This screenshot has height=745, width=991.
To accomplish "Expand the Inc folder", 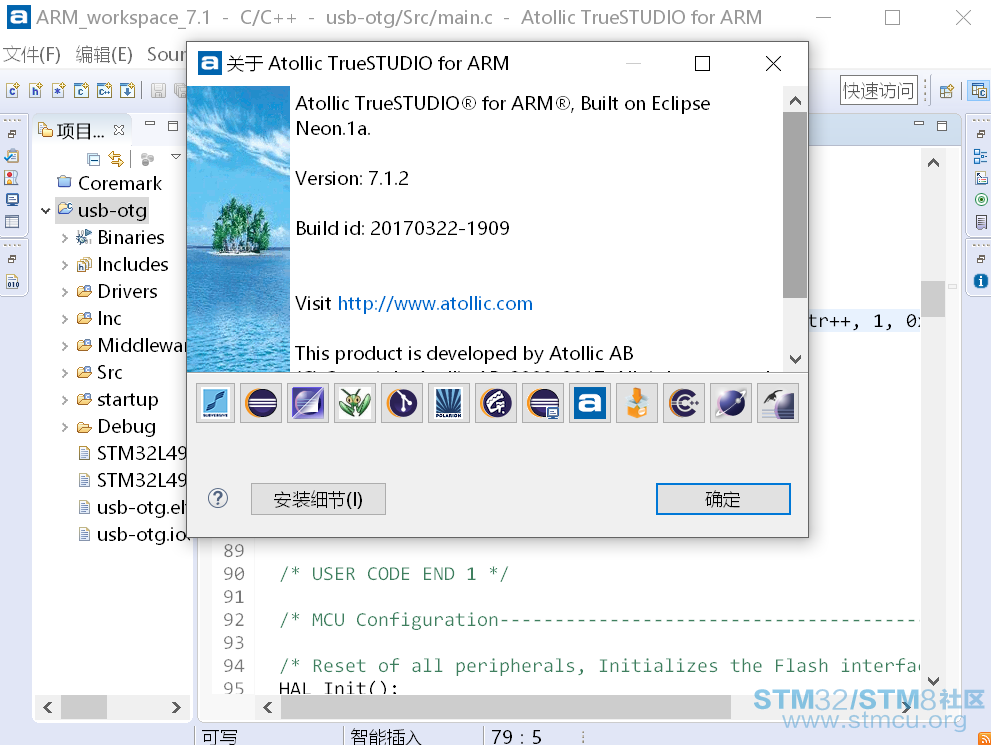I will [x=64, y=319].
